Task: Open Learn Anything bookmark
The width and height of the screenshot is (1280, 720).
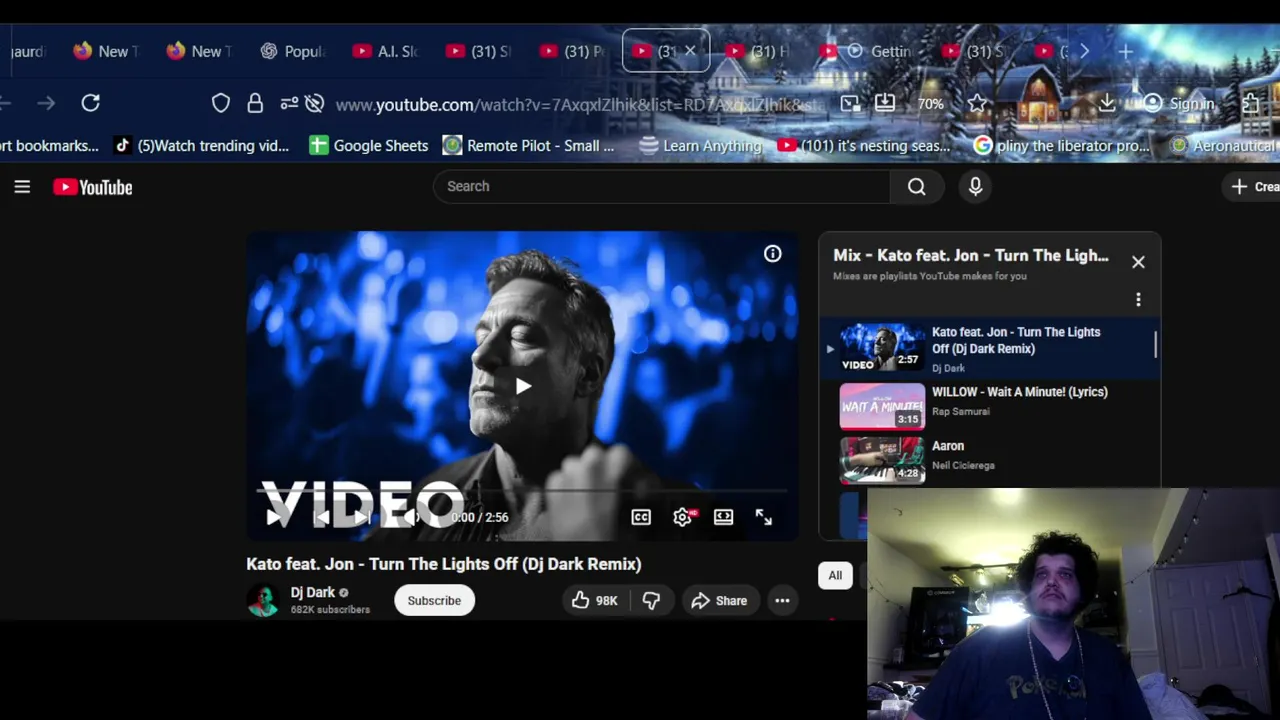Action: pyautogui.click(x=700, y=146)
